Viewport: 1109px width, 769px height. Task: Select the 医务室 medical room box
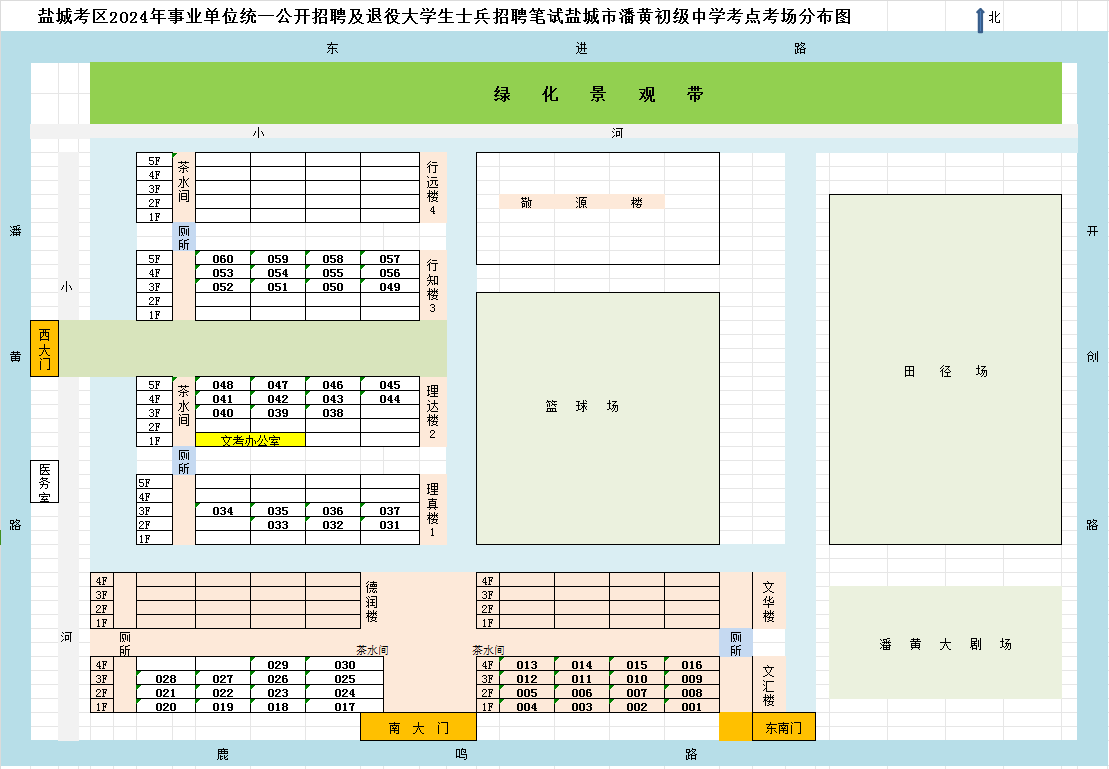click(x=44, y=482)
